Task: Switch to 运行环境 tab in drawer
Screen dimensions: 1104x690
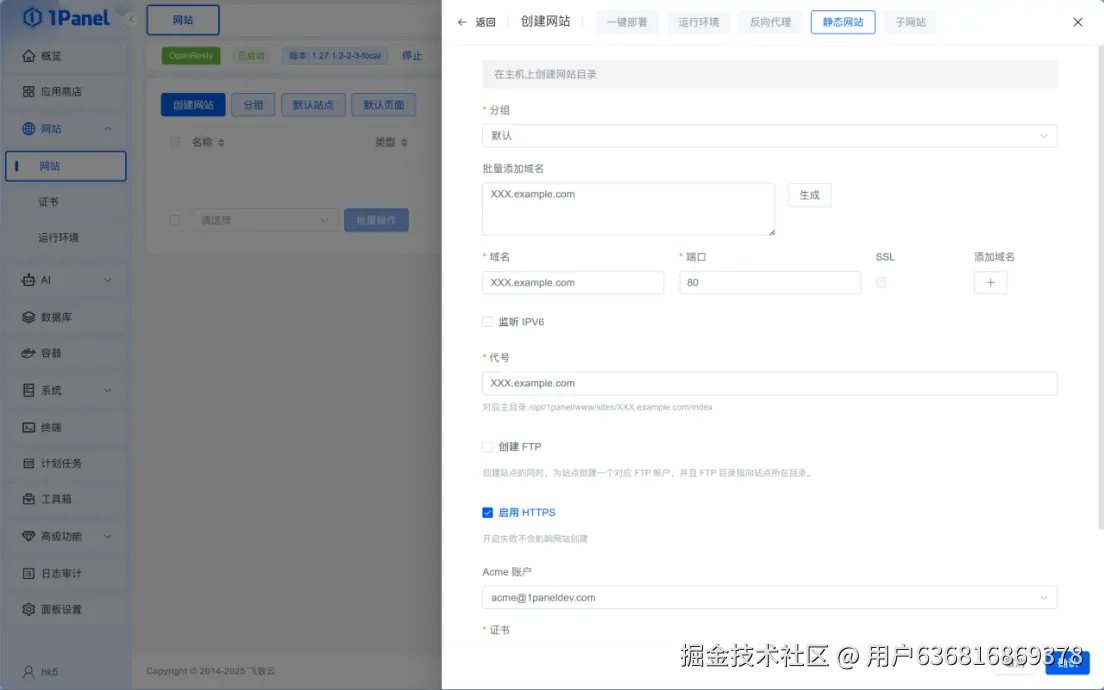Action: coord(698,23)
